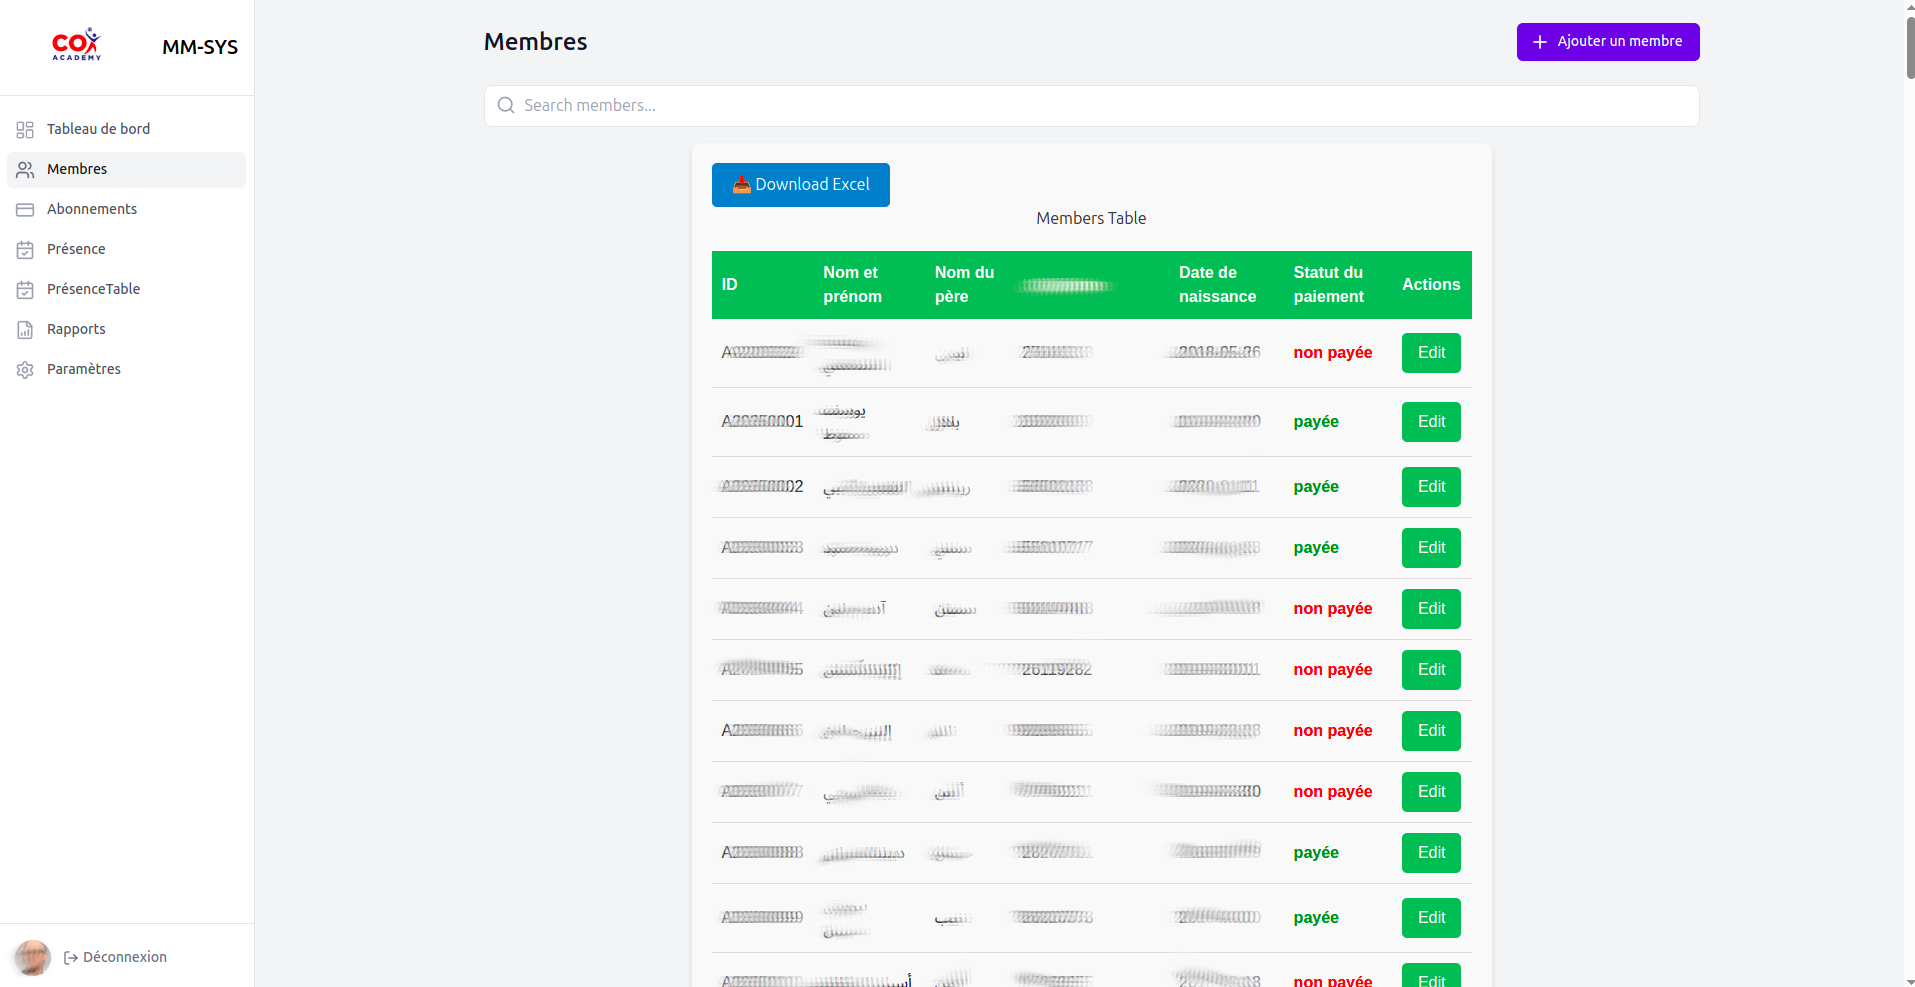Viewport: 1915px width, 987px height.
Task: Edit member with ID ending 02
Action: pyautogui.click(x=1430, y=487)
